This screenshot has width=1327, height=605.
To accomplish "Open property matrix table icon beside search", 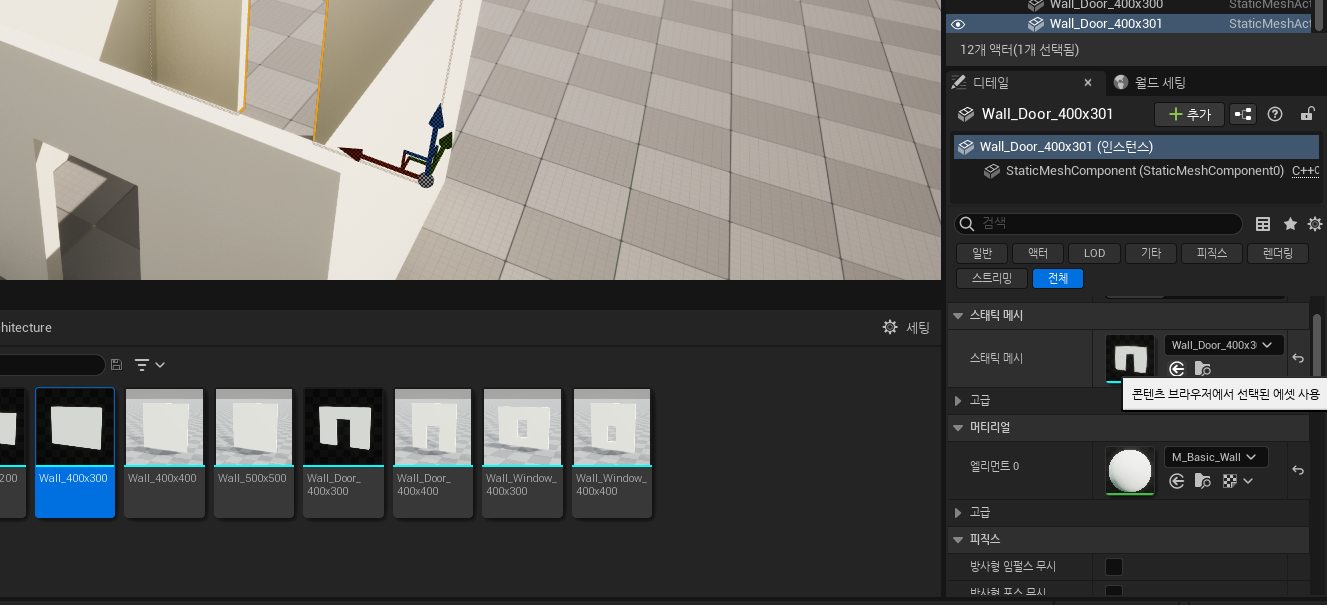I will tap(1263, 224).
